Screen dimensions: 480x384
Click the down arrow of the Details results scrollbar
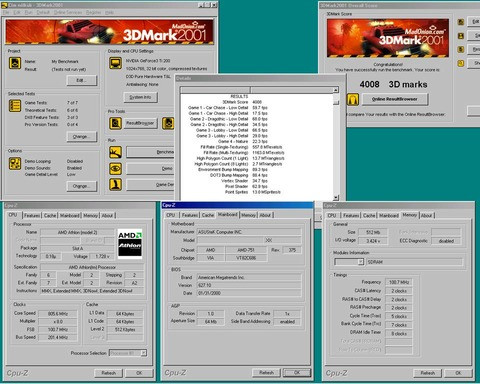336,197
